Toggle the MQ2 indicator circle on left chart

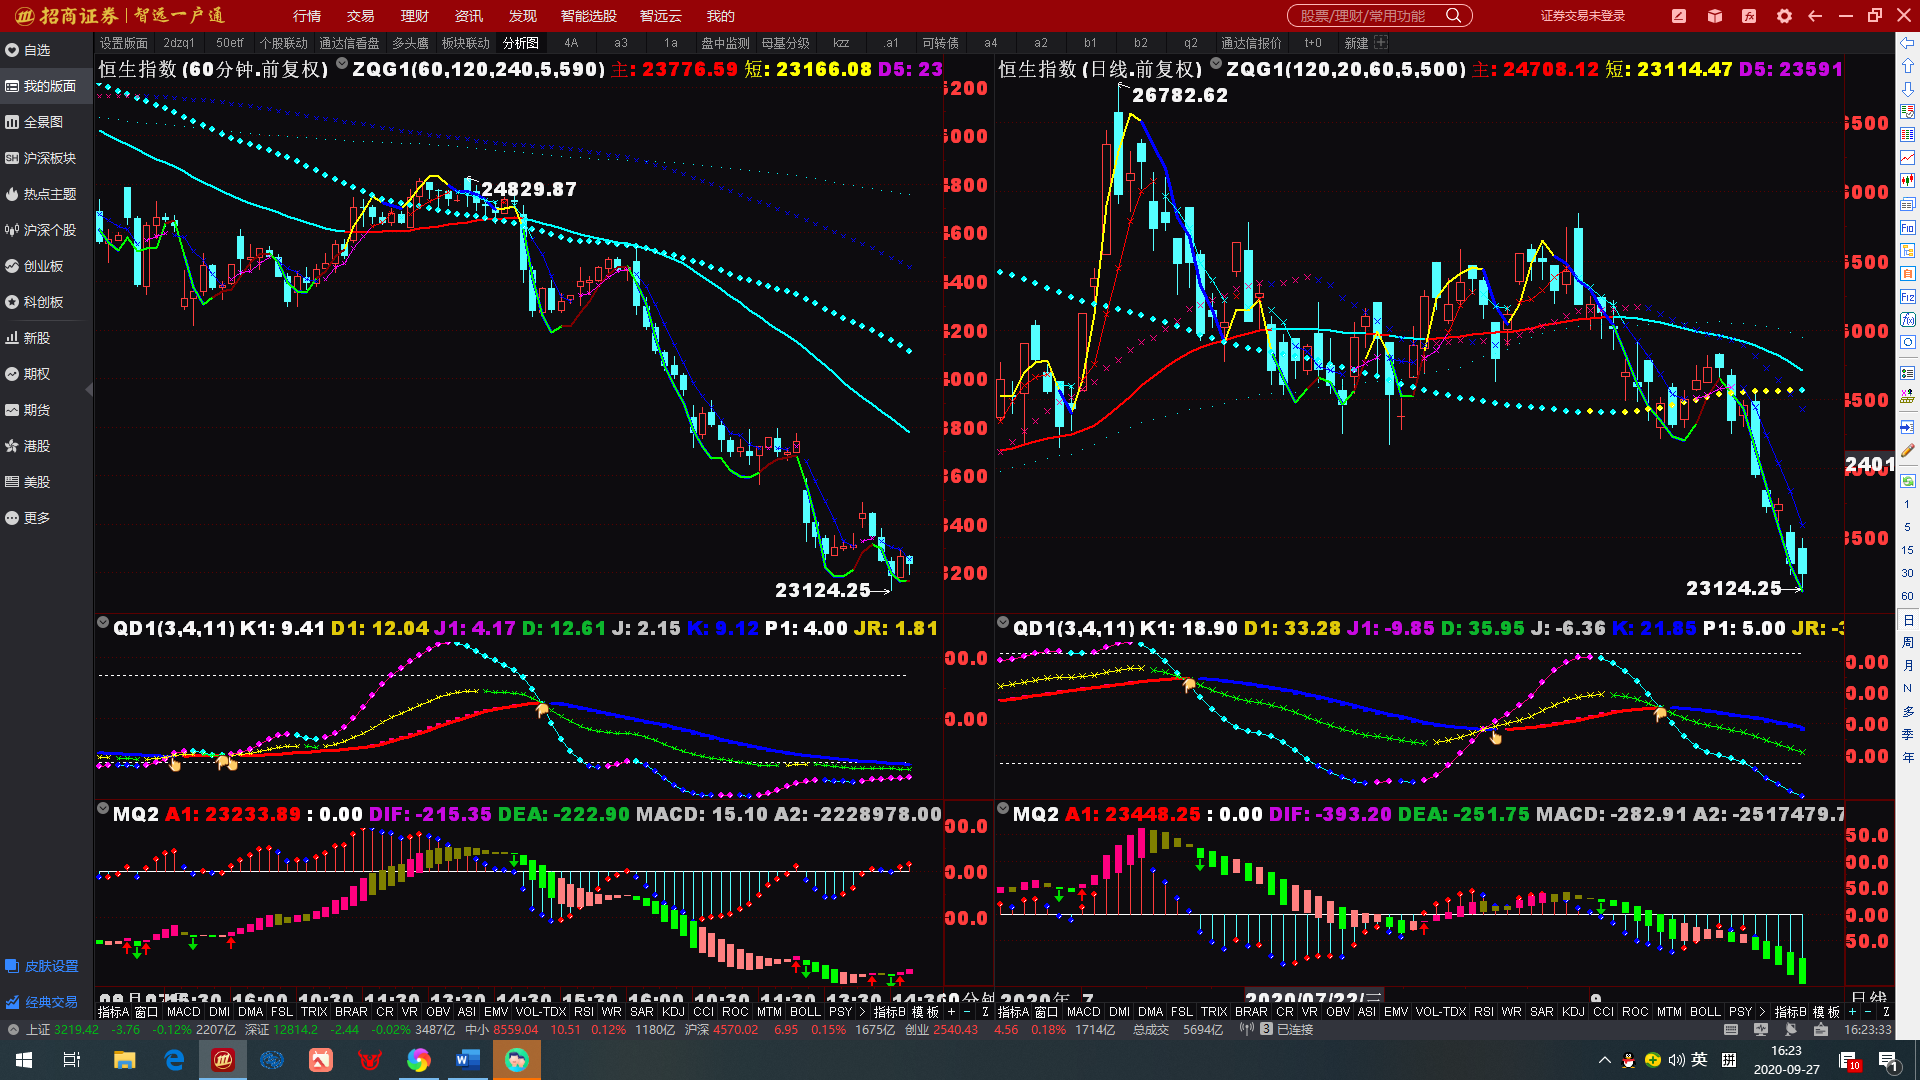pyautogui.click(x=103, y=809)
